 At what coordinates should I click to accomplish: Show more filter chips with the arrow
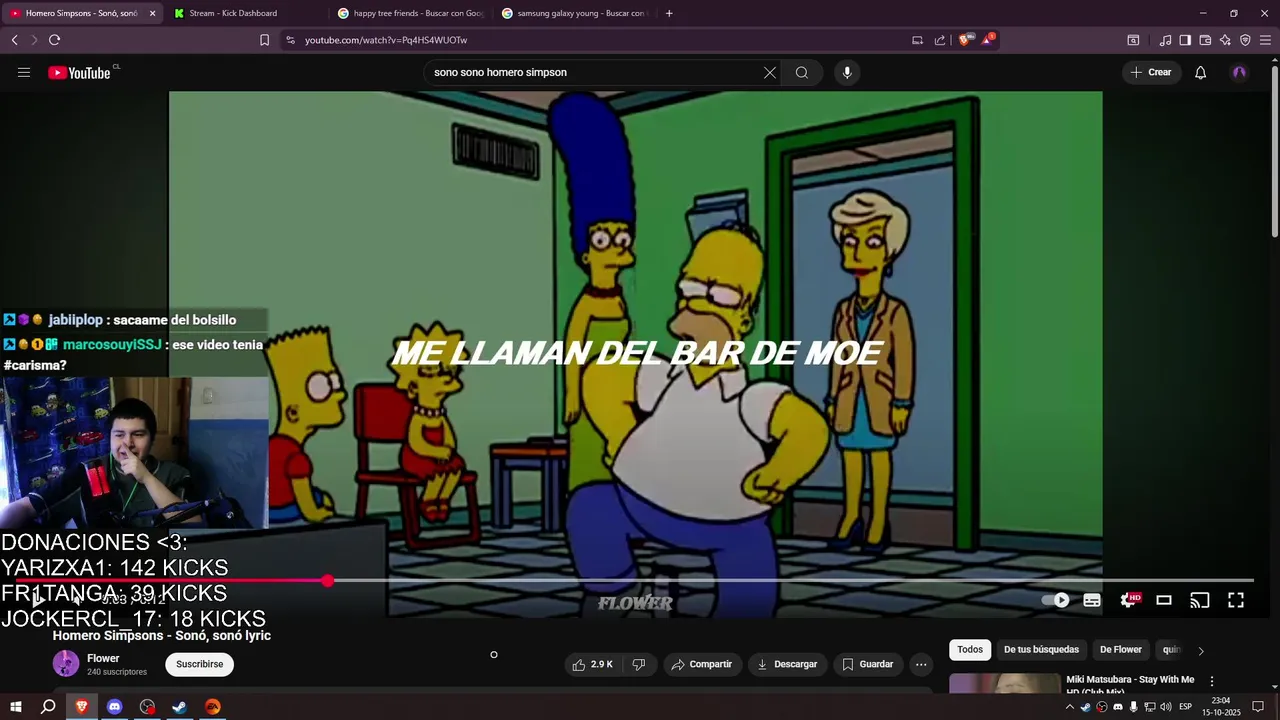coord(1201,650)
